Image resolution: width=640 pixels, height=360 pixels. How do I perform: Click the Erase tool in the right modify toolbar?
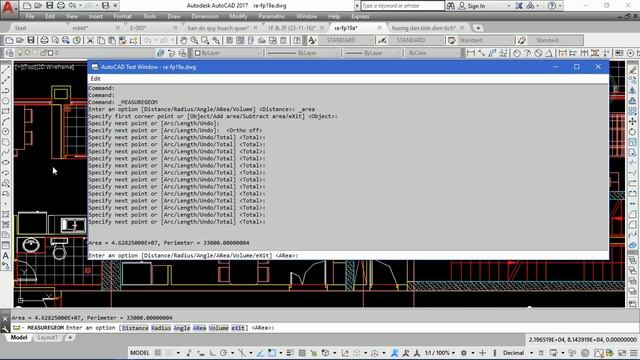[633, 70]
